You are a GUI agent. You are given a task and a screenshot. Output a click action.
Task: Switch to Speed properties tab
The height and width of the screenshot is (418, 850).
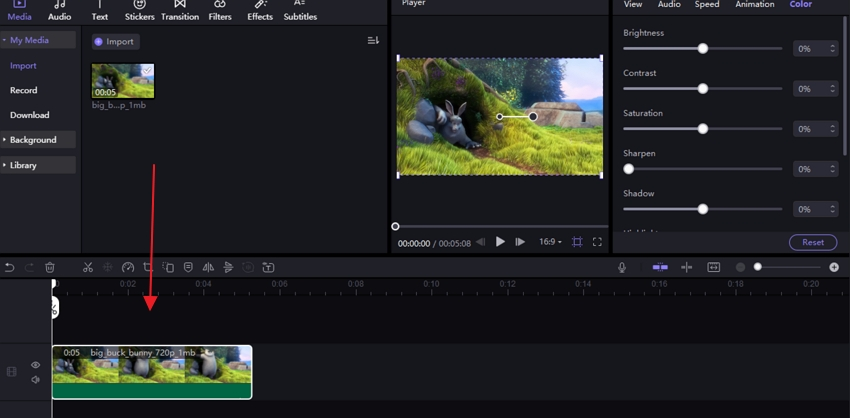(x=707, y=4)
